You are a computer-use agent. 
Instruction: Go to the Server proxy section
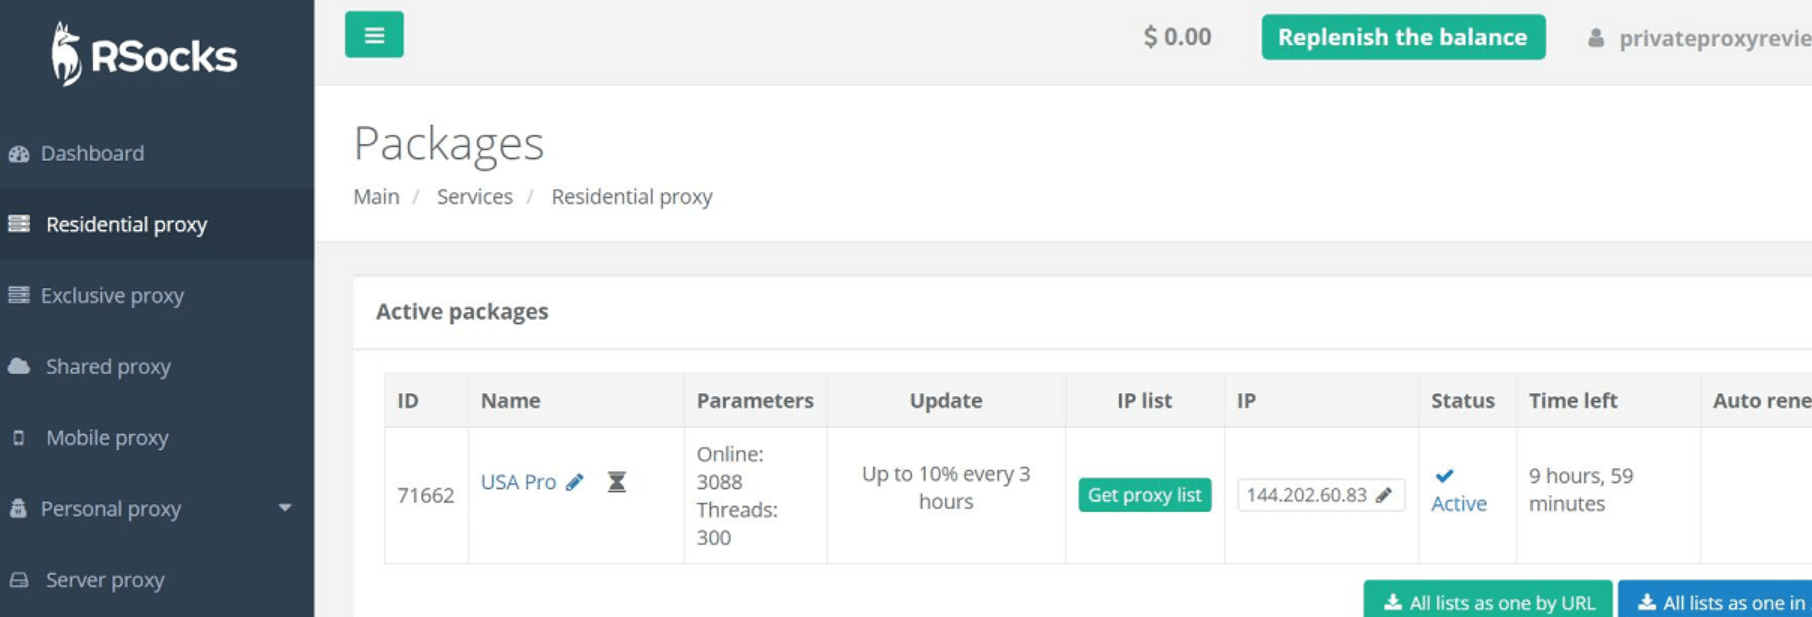coord(157,580)
